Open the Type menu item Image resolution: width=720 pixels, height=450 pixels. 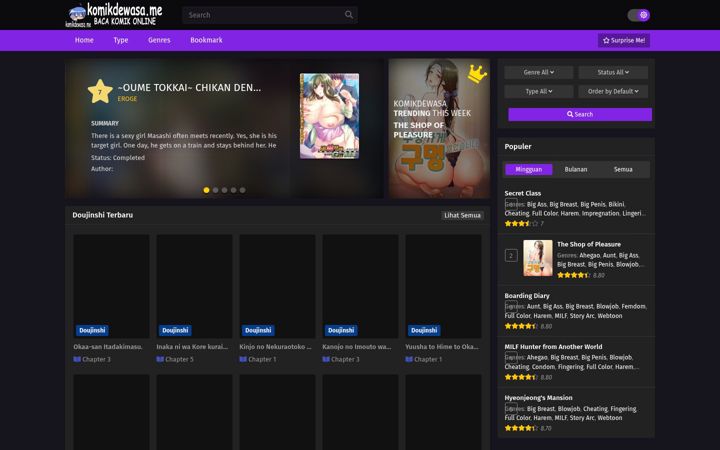tap(121, 40)
